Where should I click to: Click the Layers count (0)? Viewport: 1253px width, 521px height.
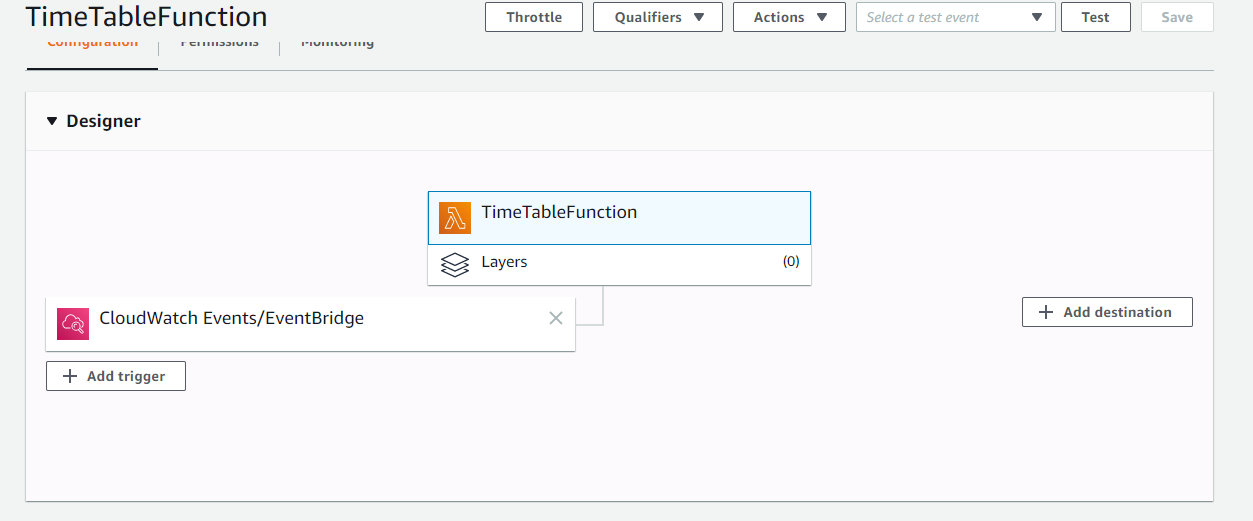point(790,262)
